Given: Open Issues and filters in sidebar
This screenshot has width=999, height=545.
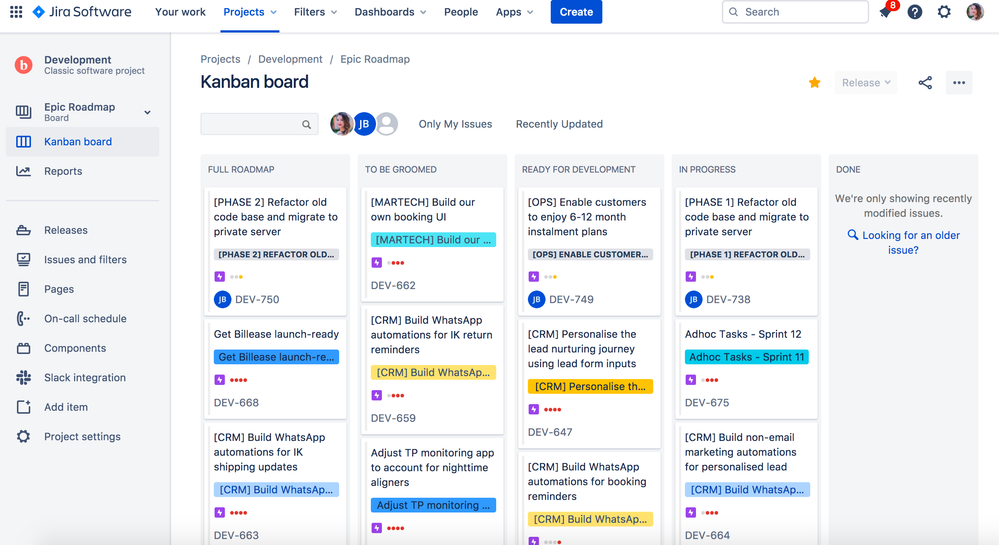Looking at the screenshot, I should (x=83, y=259).
